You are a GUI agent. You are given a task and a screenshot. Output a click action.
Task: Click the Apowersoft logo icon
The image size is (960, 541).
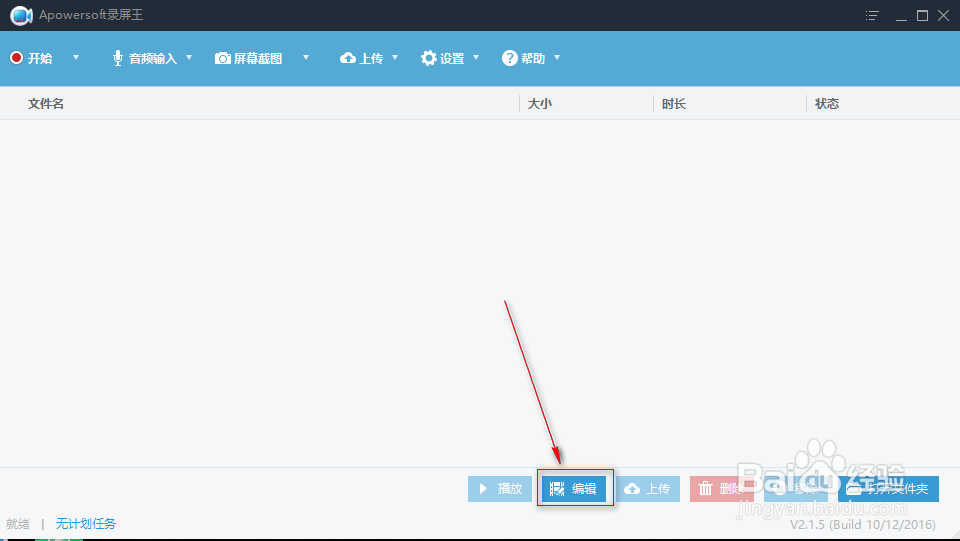click(x=21, y=15)
